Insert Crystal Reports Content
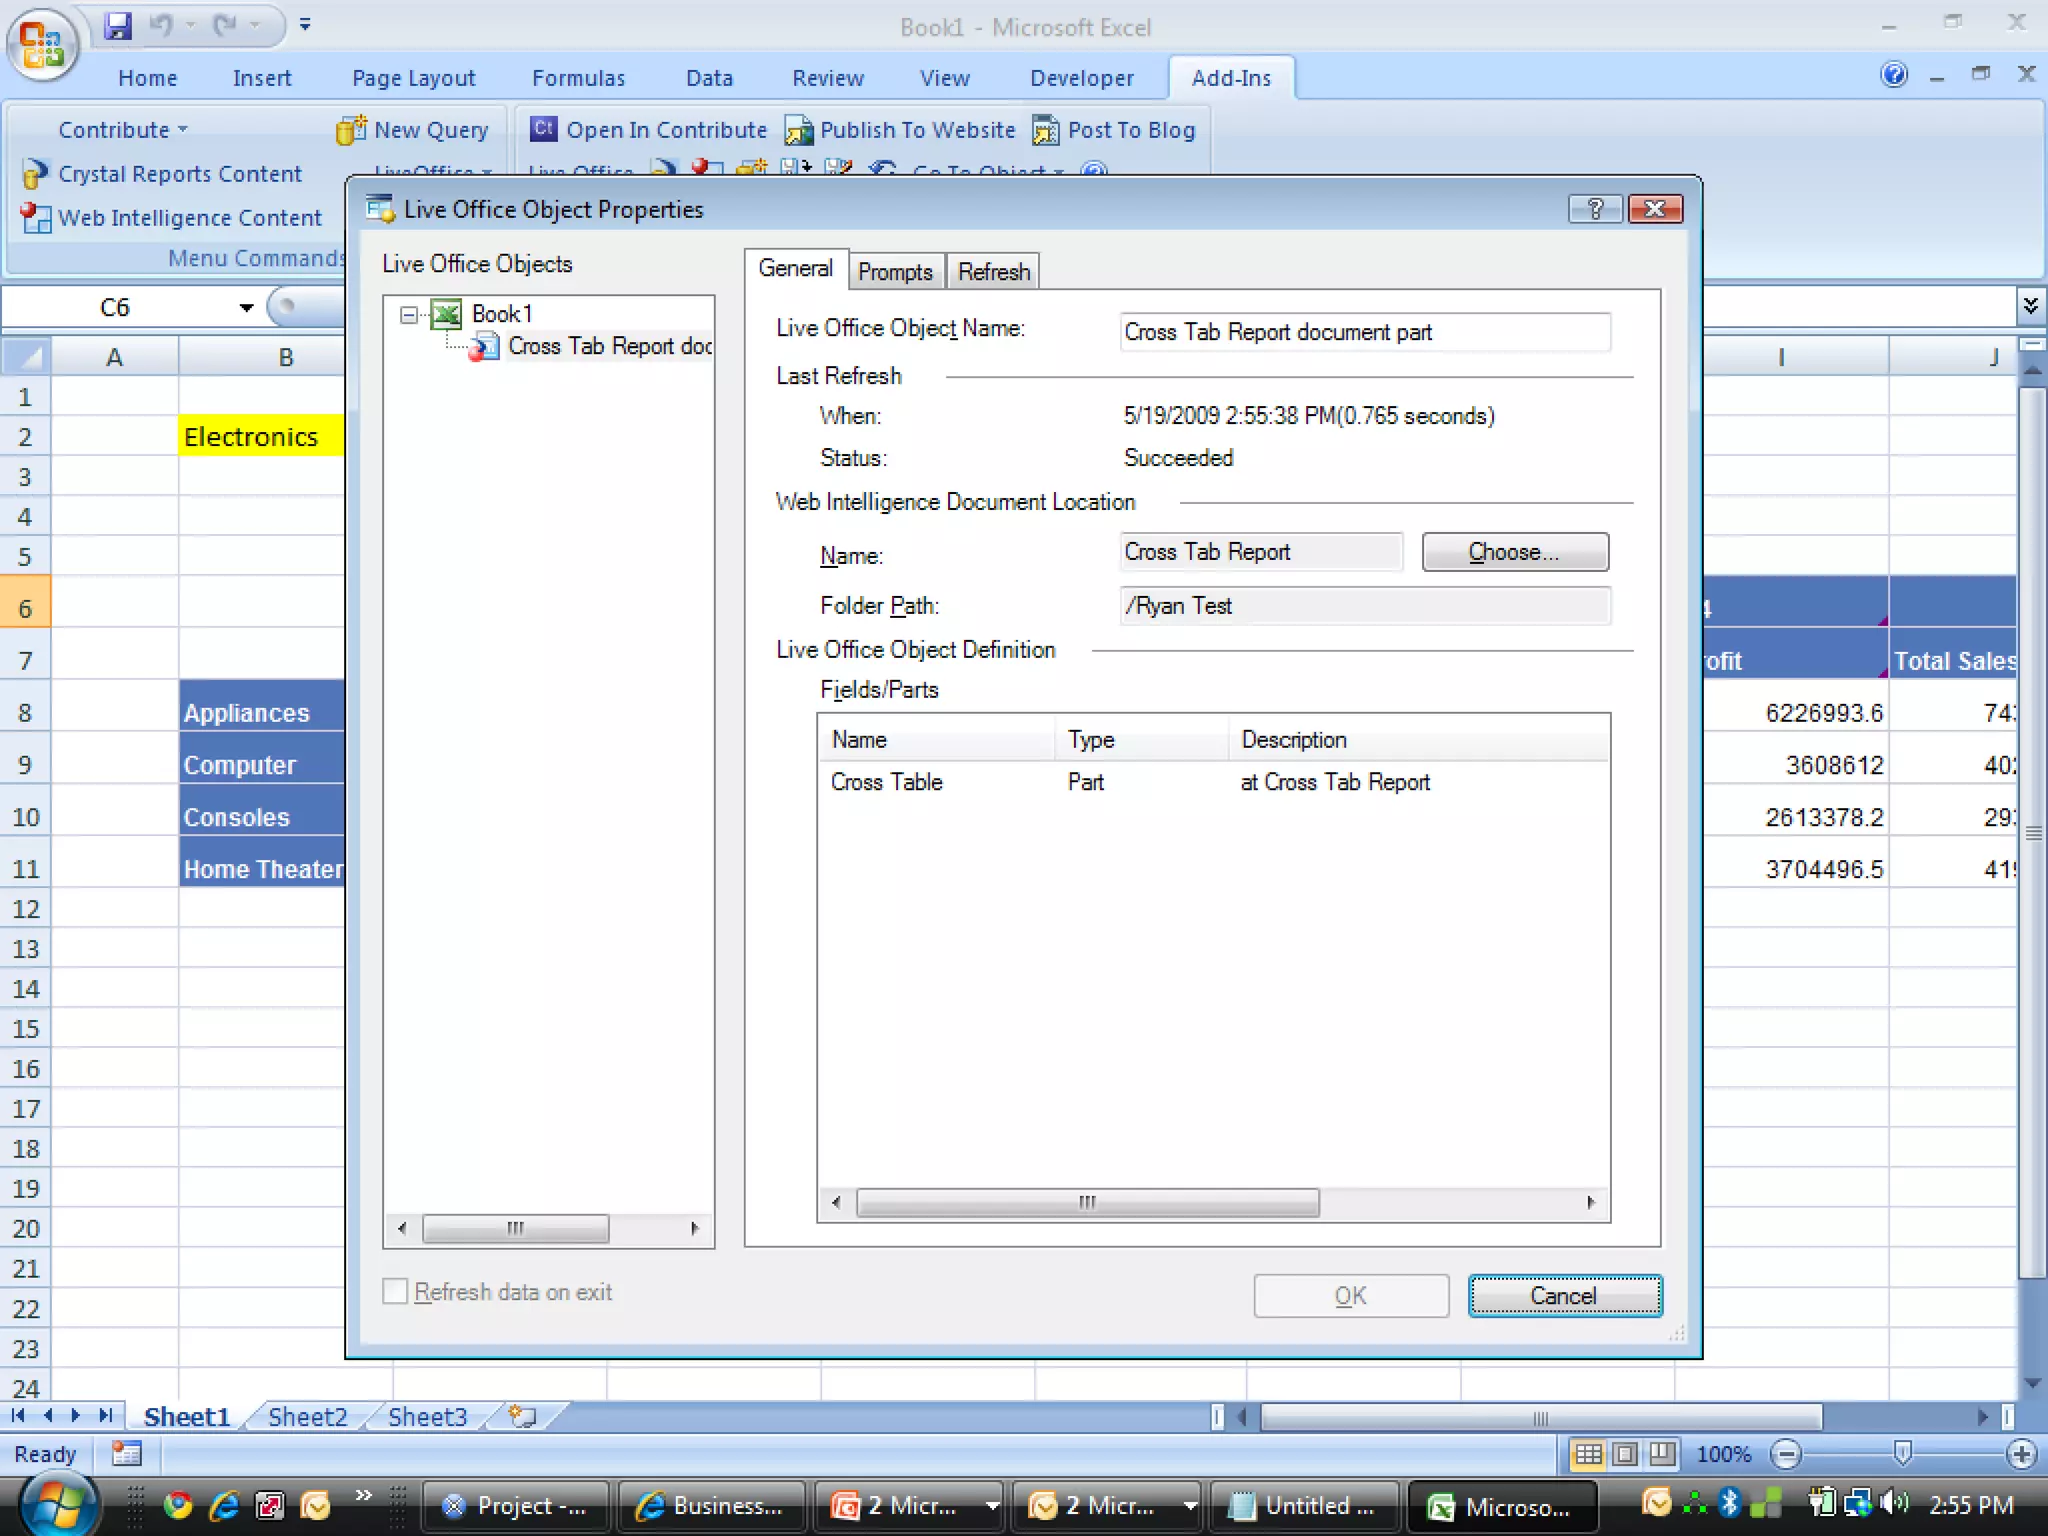 pyautogui.click(x=162, y=174)
